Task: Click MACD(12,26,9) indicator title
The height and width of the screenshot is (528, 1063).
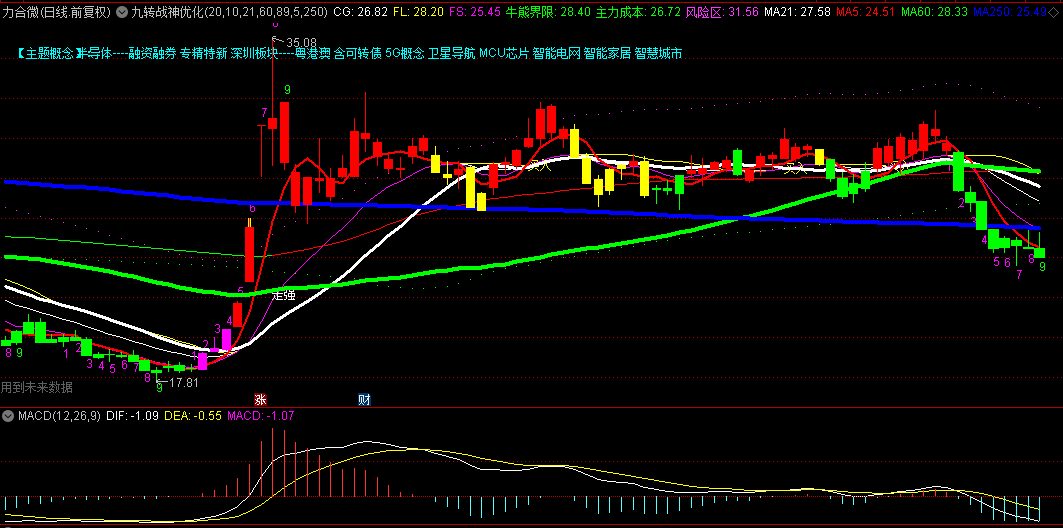Action: (x=59, y=415)
